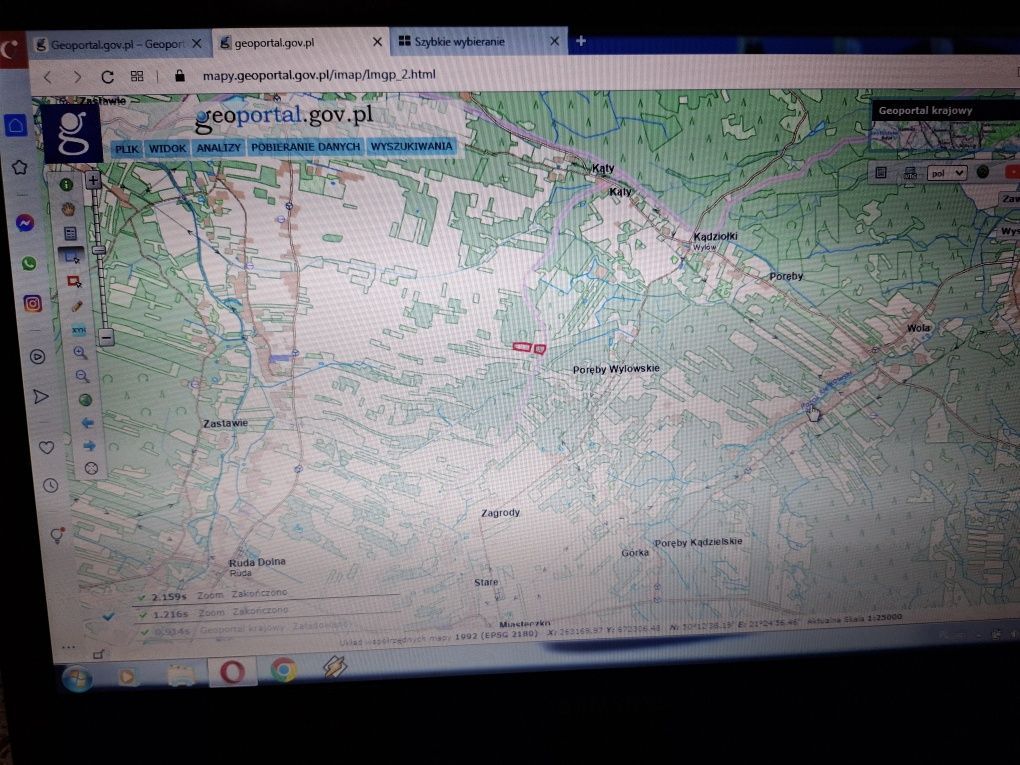Click the print icon near language selector
Image resolution: width=1020 pixels, height=765 pixels.
coord(910,173)
